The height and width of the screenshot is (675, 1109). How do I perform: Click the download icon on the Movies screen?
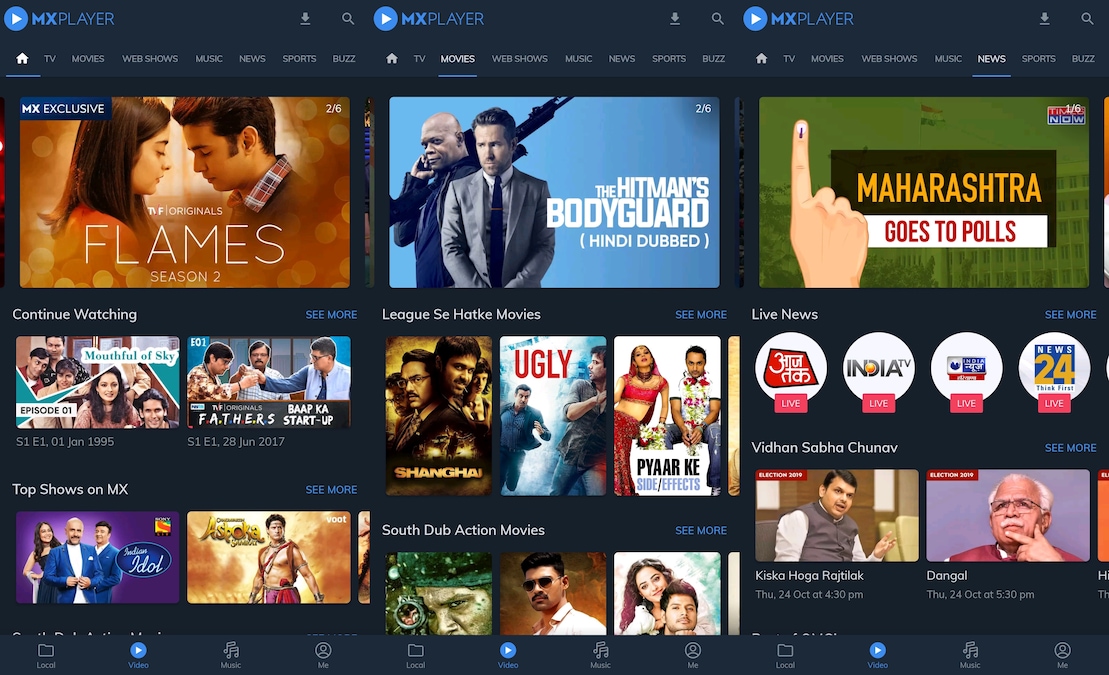[x=675, y=19]
